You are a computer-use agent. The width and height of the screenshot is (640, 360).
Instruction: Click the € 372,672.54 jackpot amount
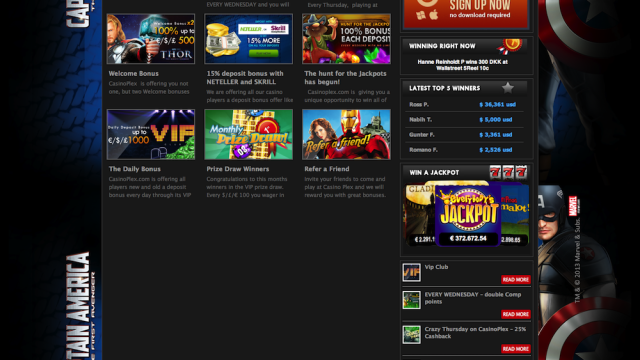pos(468,238)
